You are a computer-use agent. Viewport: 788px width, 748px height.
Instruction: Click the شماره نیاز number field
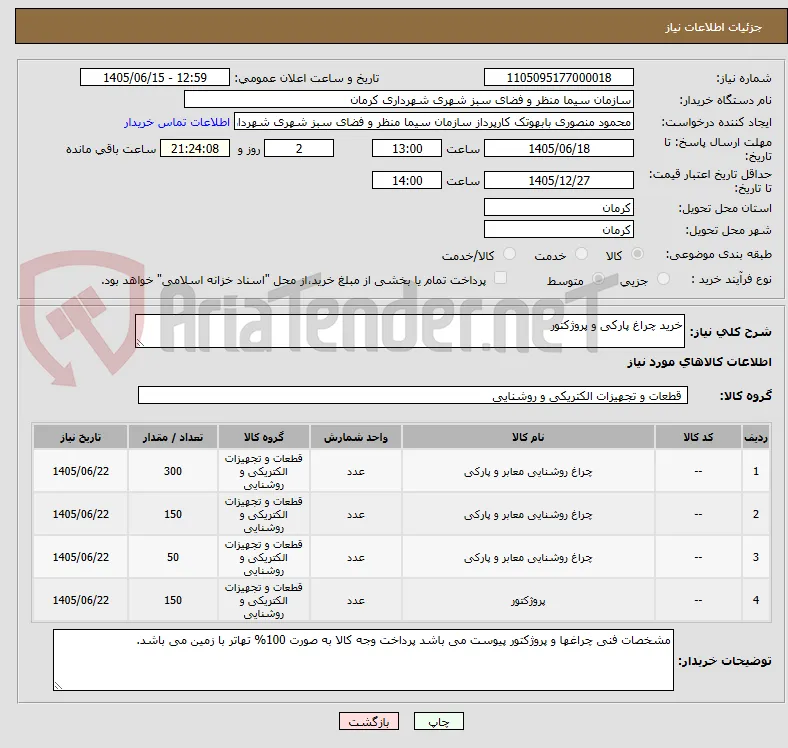(x=558, y=77)
